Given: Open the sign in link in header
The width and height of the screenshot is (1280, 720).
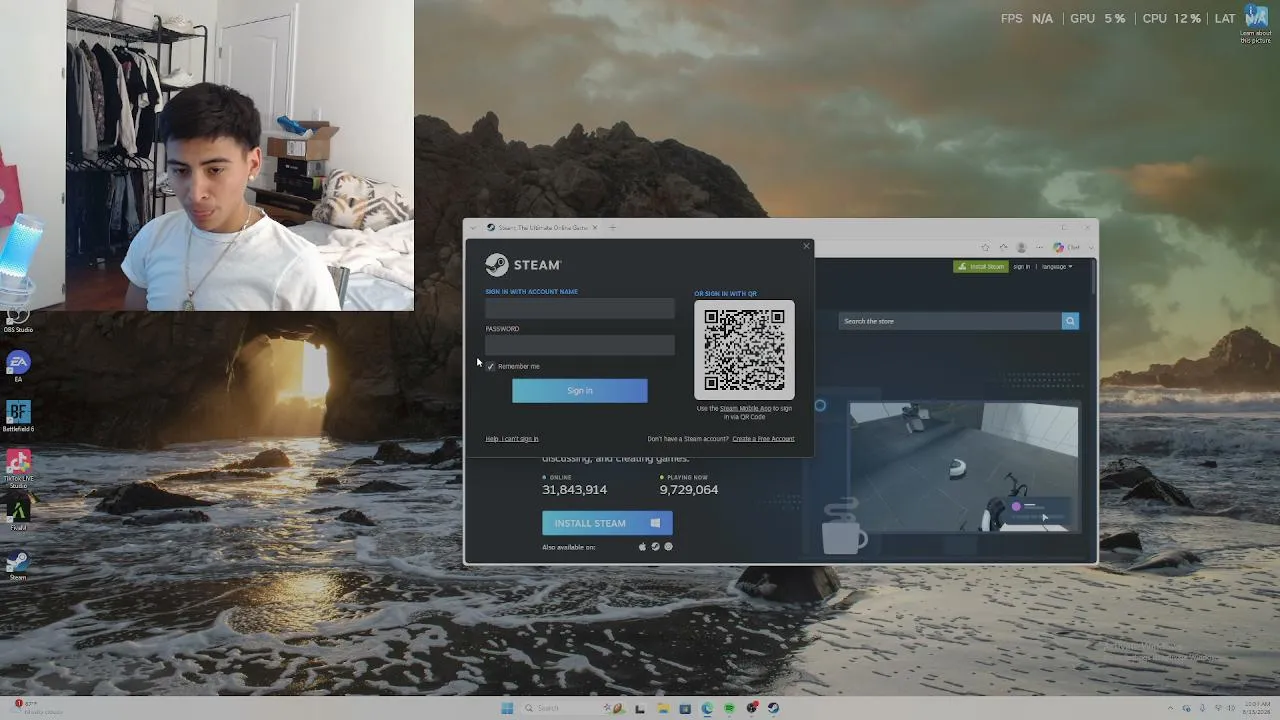Looking at the screenshot, I should point(1021,267).
